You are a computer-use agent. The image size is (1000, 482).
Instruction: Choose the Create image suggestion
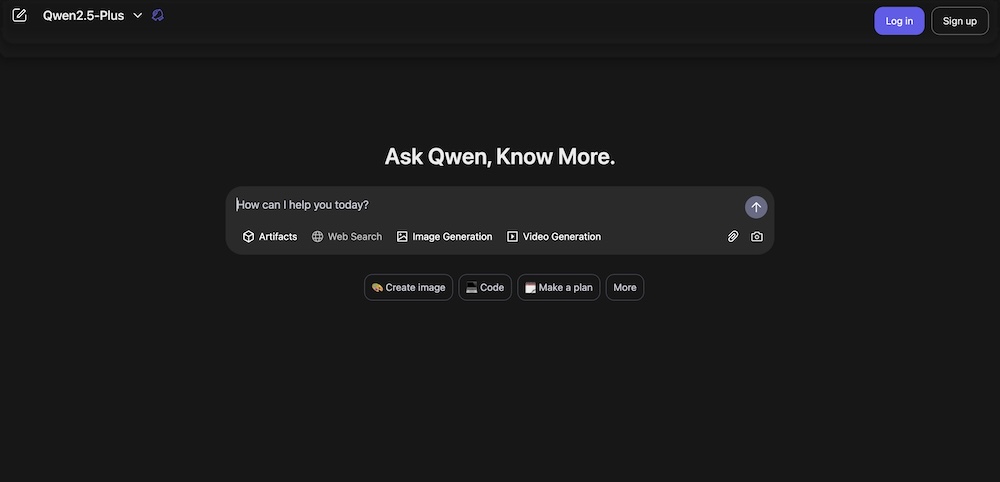[408, 288]
